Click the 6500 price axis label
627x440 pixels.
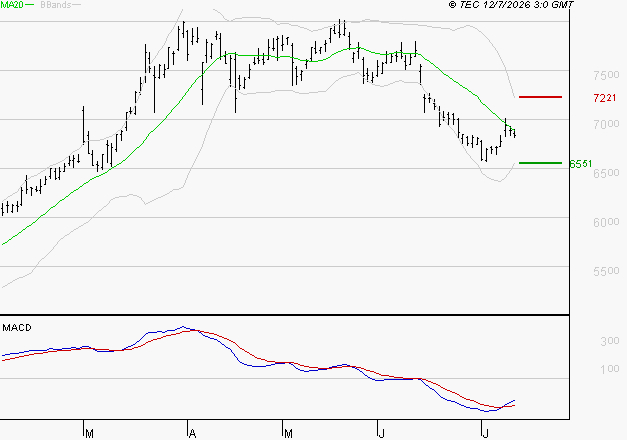(x=606, y=173)
